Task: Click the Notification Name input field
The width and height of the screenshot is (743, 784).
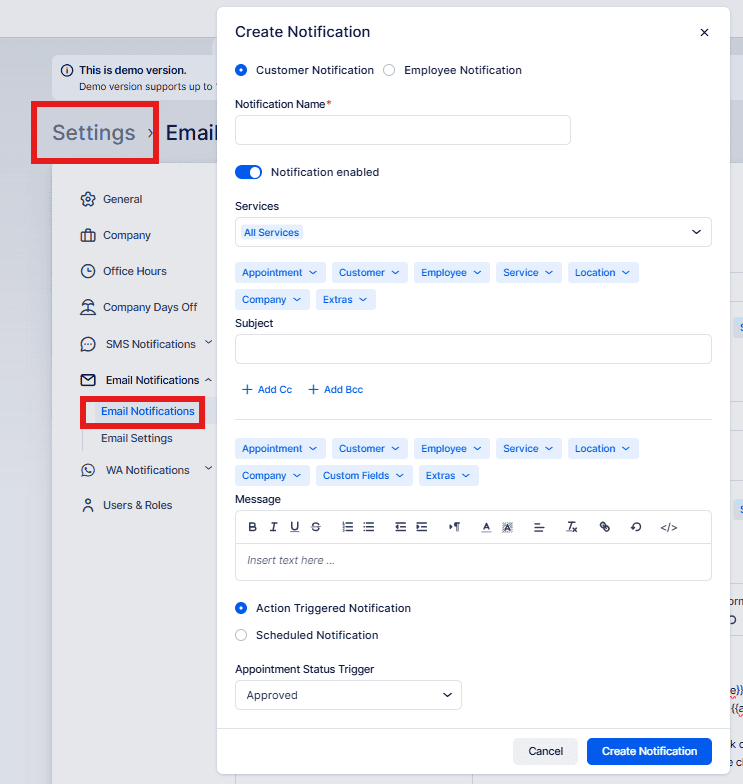Action: (x=402, y=130)
